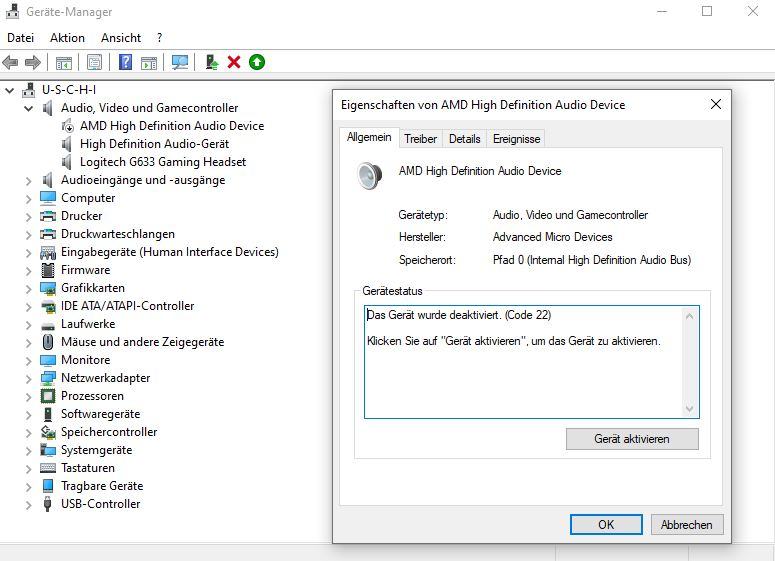Expand the IDE ATA/ATAPI-Controller category

29,307
